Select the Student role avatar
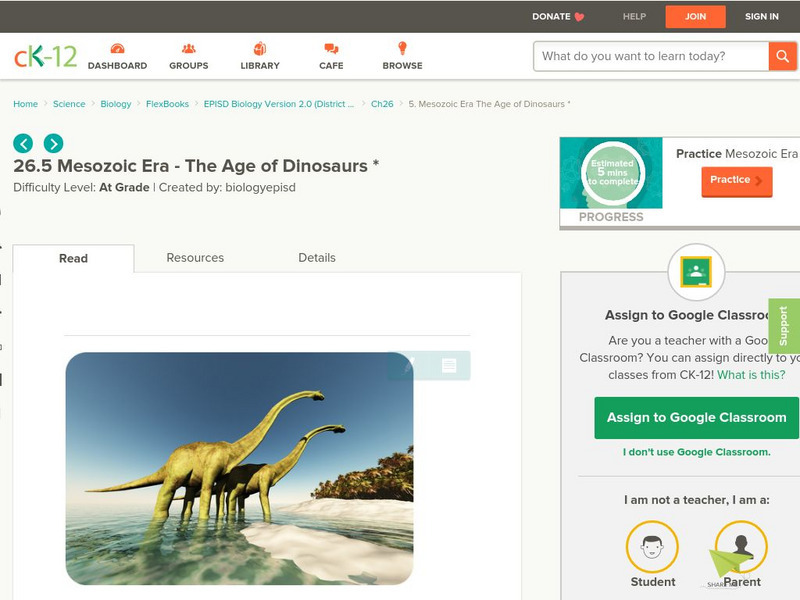800x600 pixels. click(652, 548)
